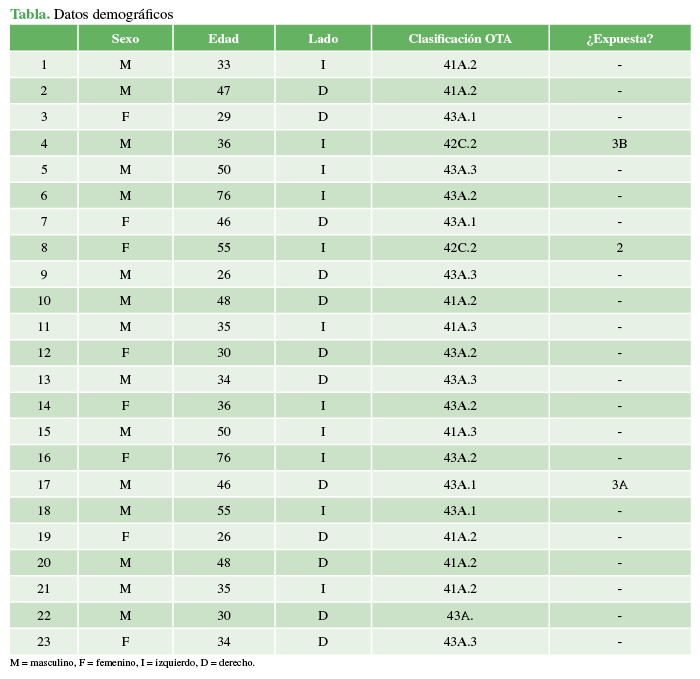Select the 42C.2 classification in row 4

tap(460, 144)
